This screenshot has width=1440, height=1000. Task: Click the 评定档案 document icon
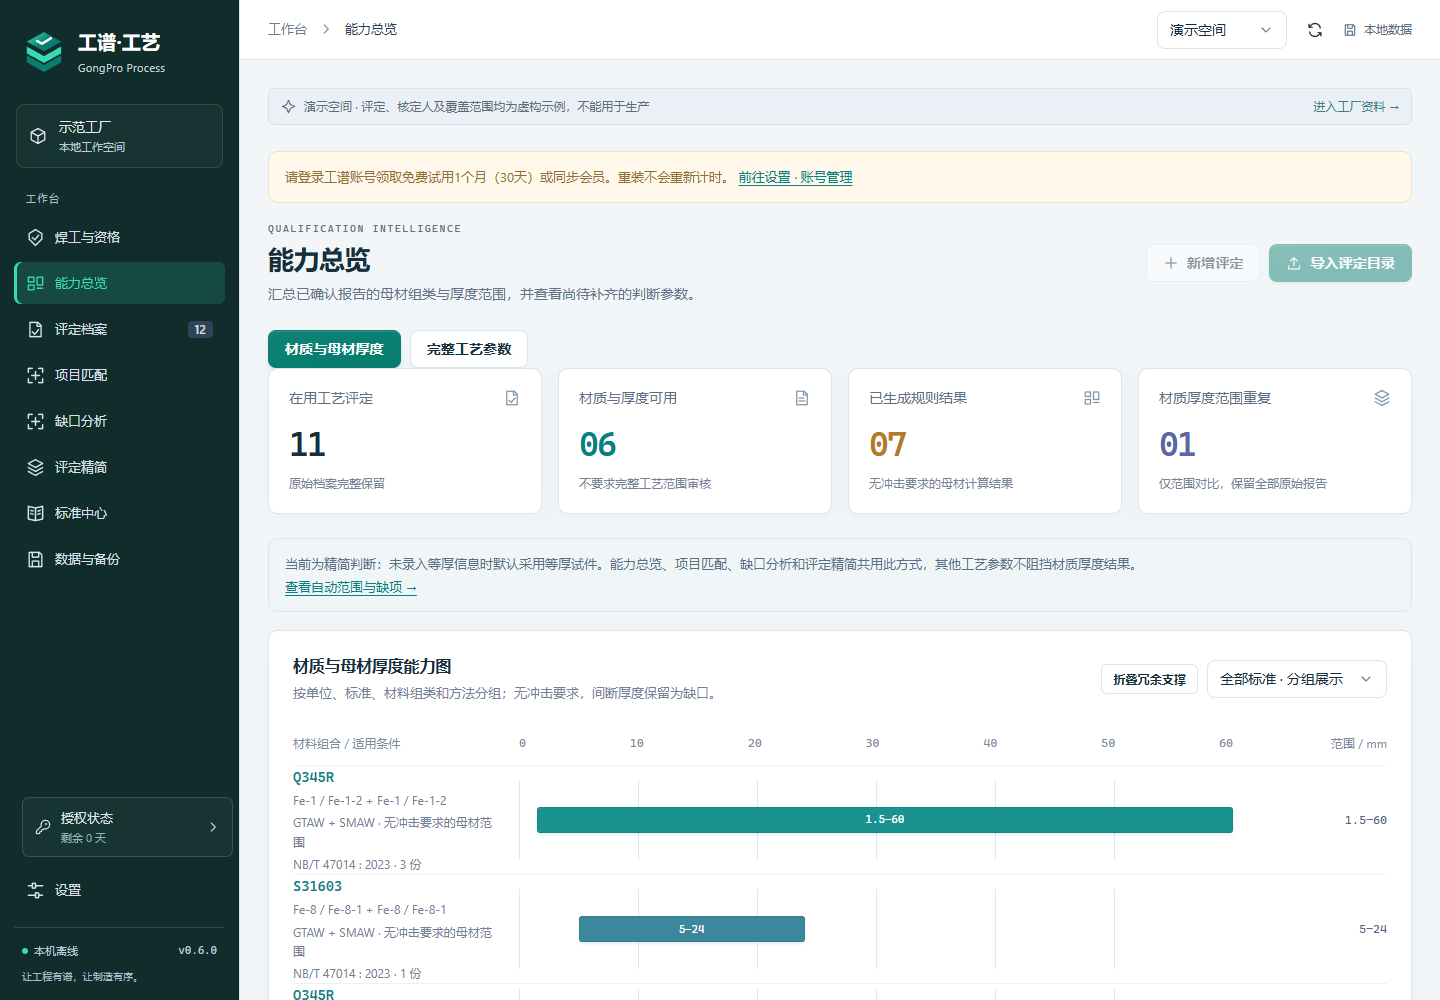point(35,329)
